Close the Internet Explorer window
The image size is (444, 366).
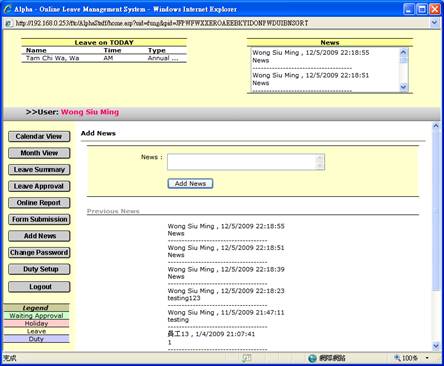435,9
